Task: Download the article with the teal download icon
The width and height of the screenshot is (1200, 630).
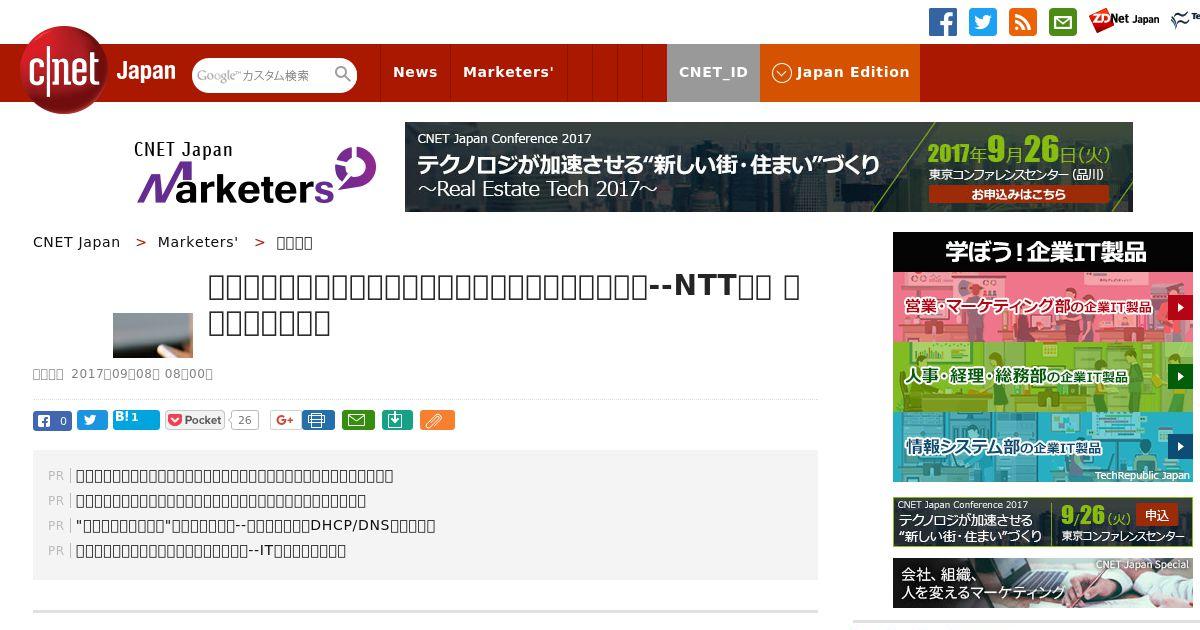Action: (x=396, y=420)
